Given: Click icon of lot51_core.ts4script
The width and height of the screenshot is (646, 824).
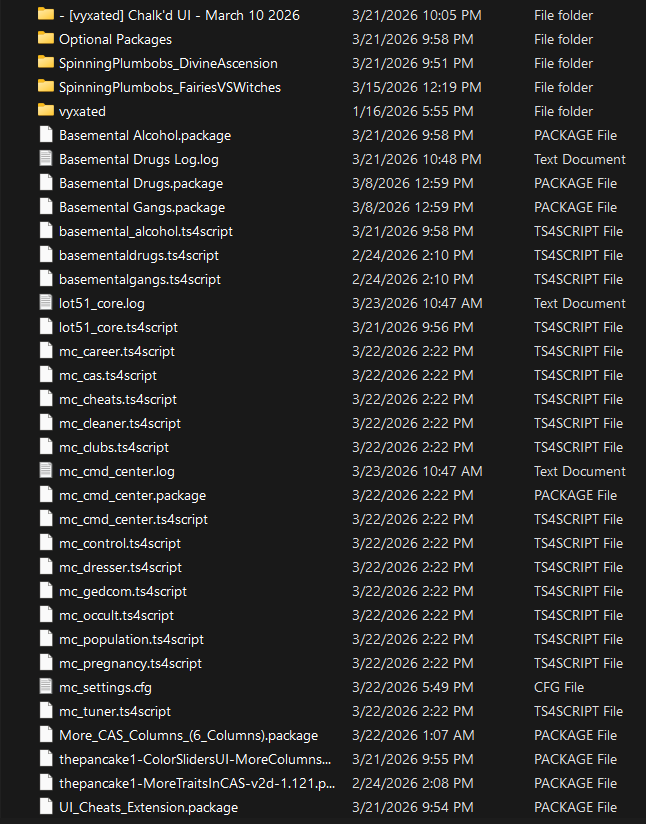Looking at the screenshot, I should point(46,326).
